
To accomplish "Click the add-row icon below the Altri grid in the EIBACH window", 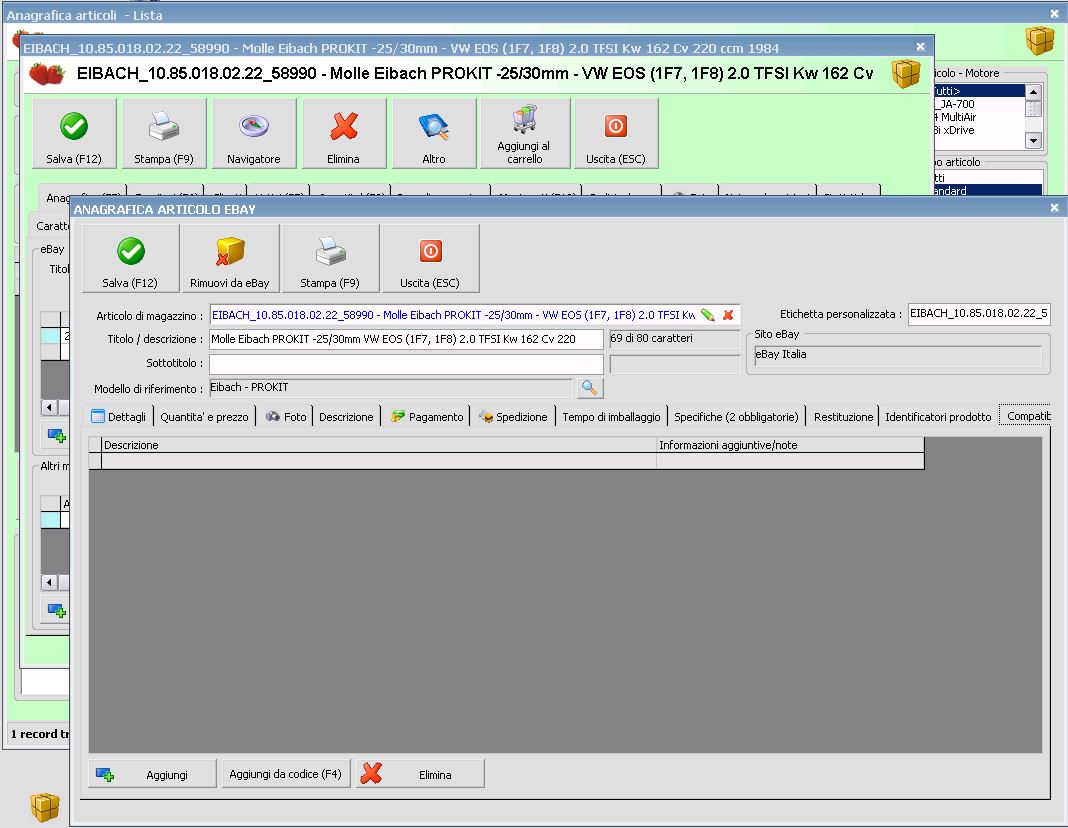I will [56, 609].
